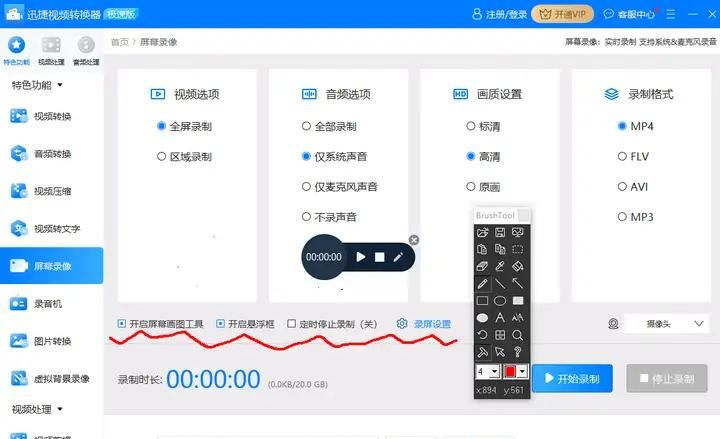Image resolution: width=720 pixels, height=439 pixels.
Task: Select 全屏录制 full-screen recording
Action: [x=184, y=126]
